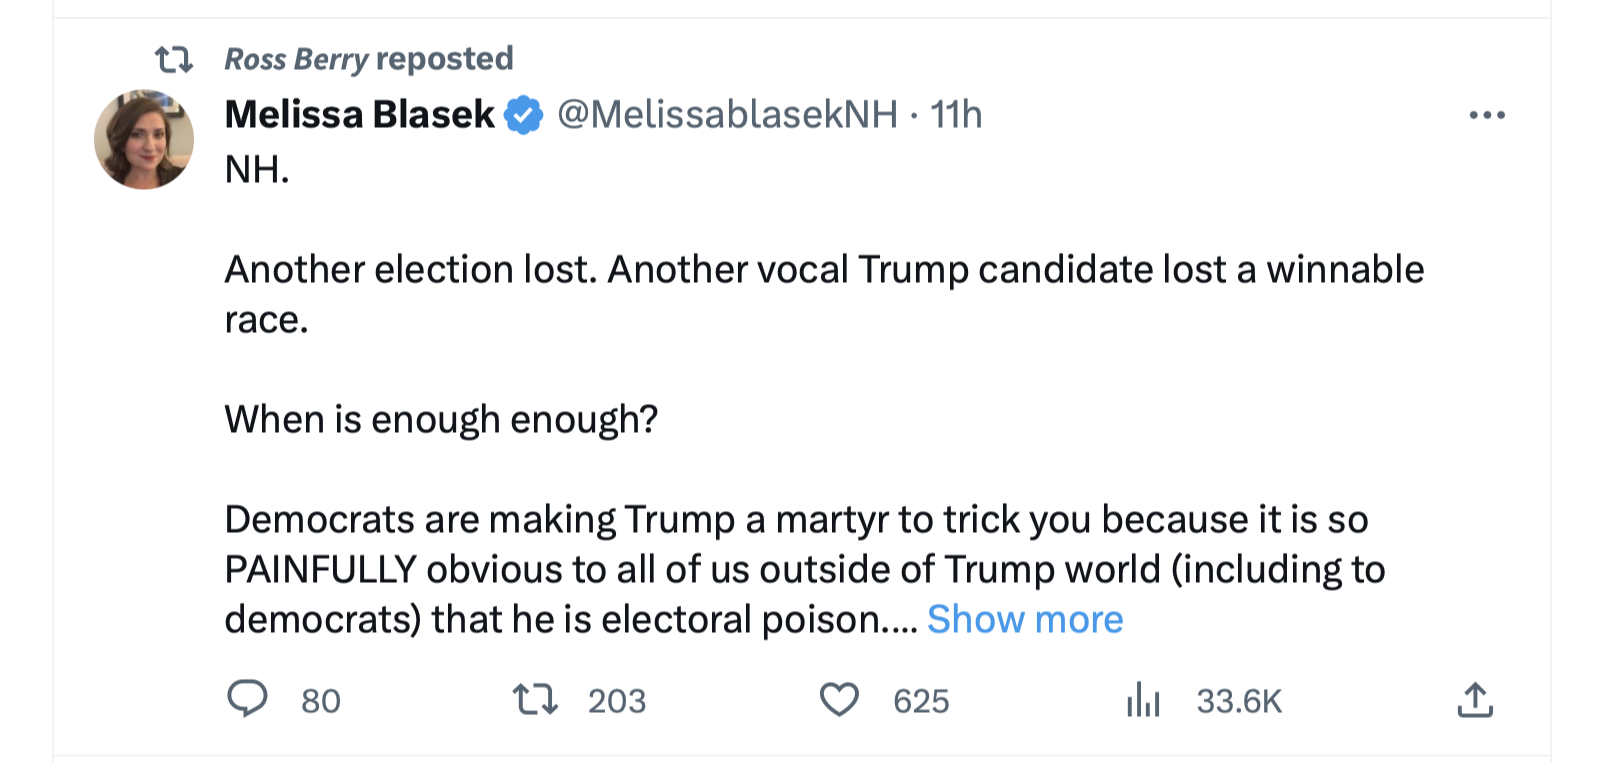Click the 33.6K views count
The image size is (1614, 762).
1239,701
